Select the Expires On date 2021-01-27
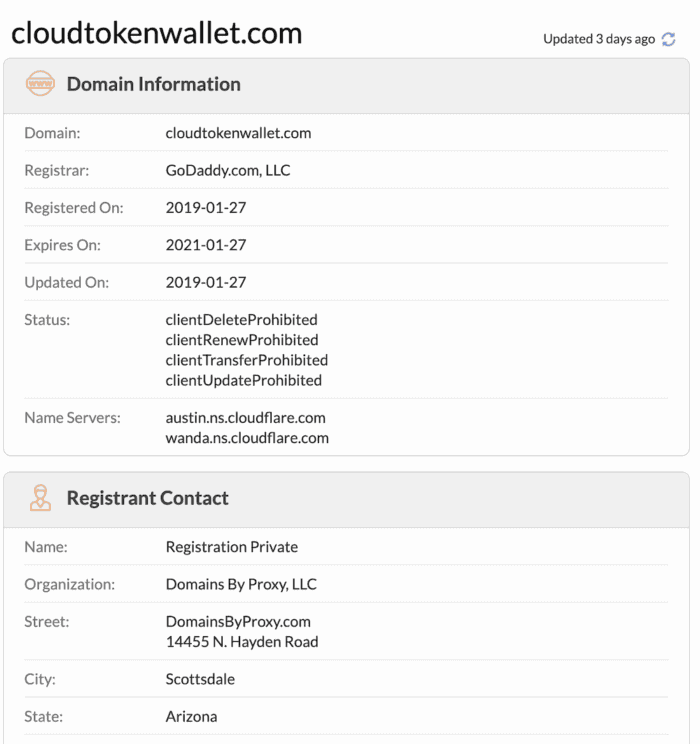 click(205, 245)
